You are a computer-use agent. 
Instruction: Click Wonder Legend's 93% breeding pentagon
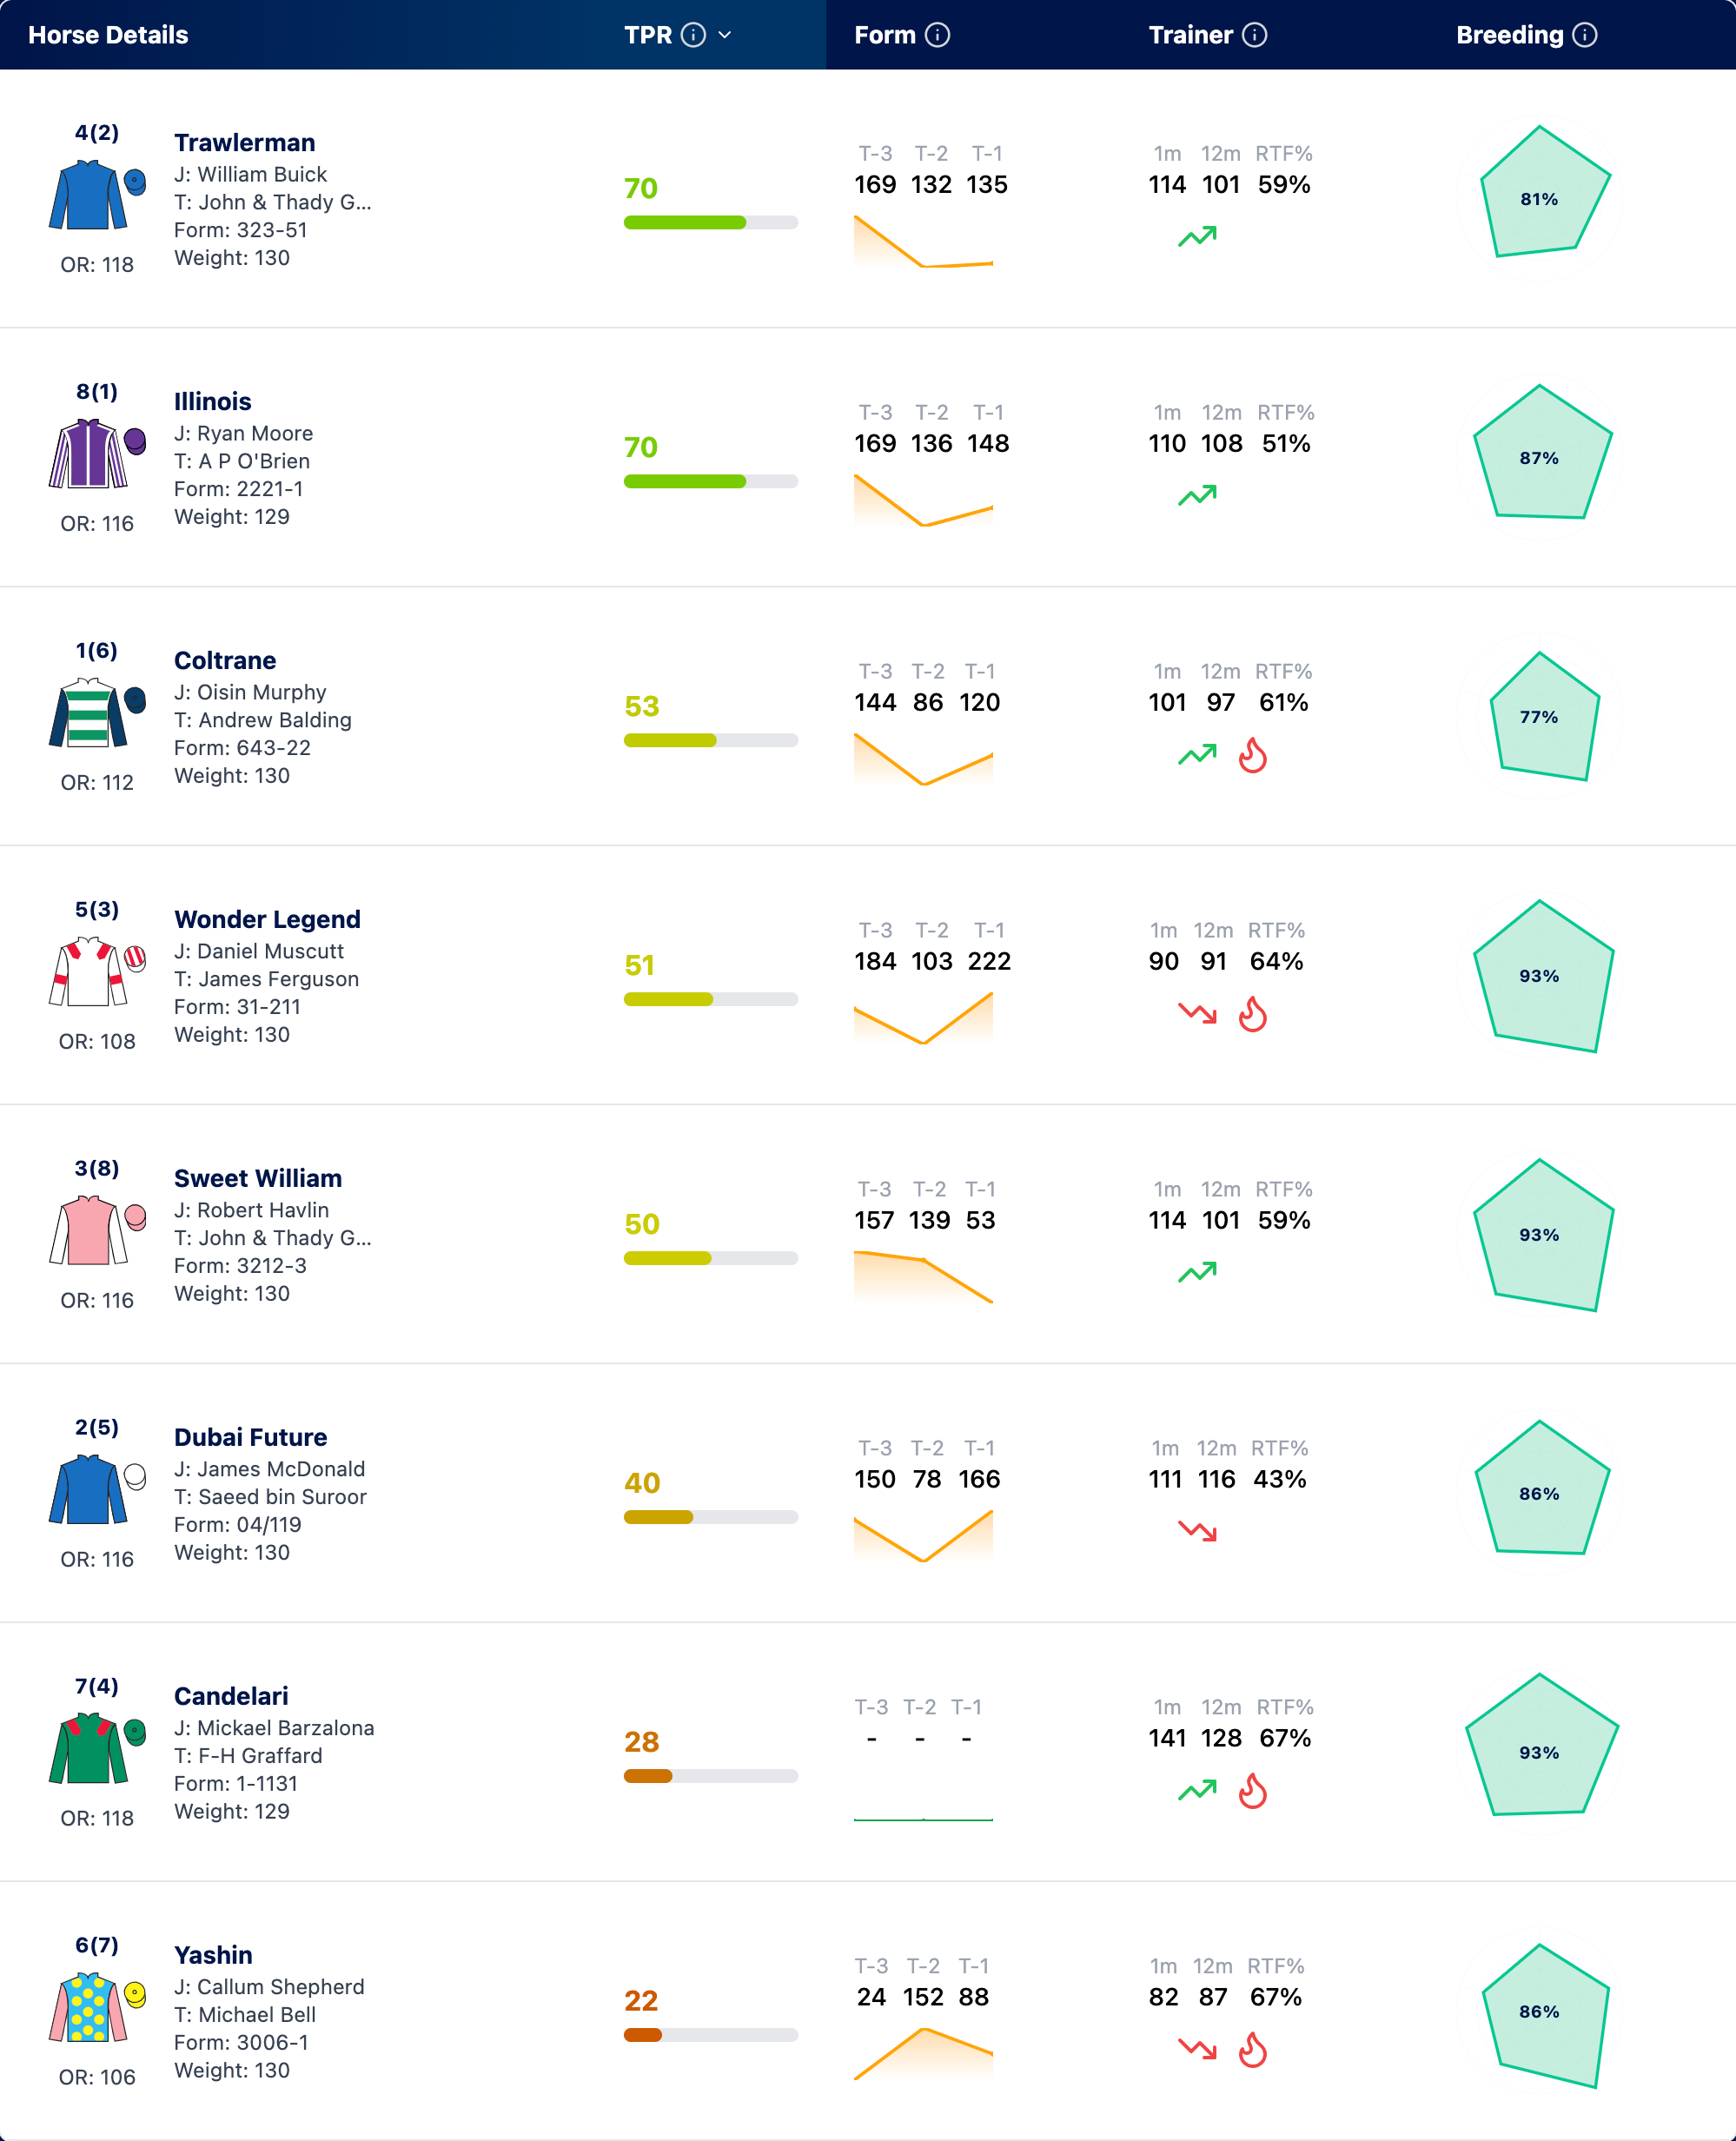1541,976
